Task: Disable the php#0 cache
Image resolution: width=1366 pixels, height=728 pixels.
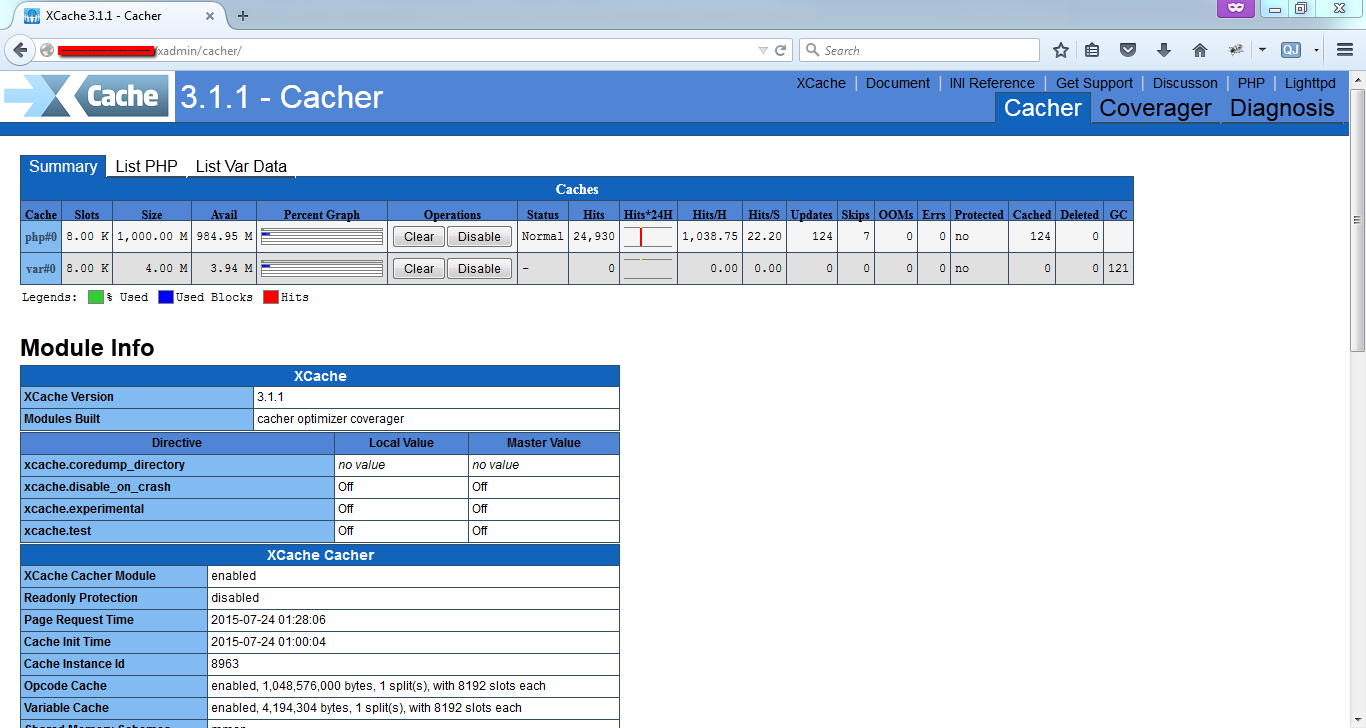Action: (x=479, y=237)
